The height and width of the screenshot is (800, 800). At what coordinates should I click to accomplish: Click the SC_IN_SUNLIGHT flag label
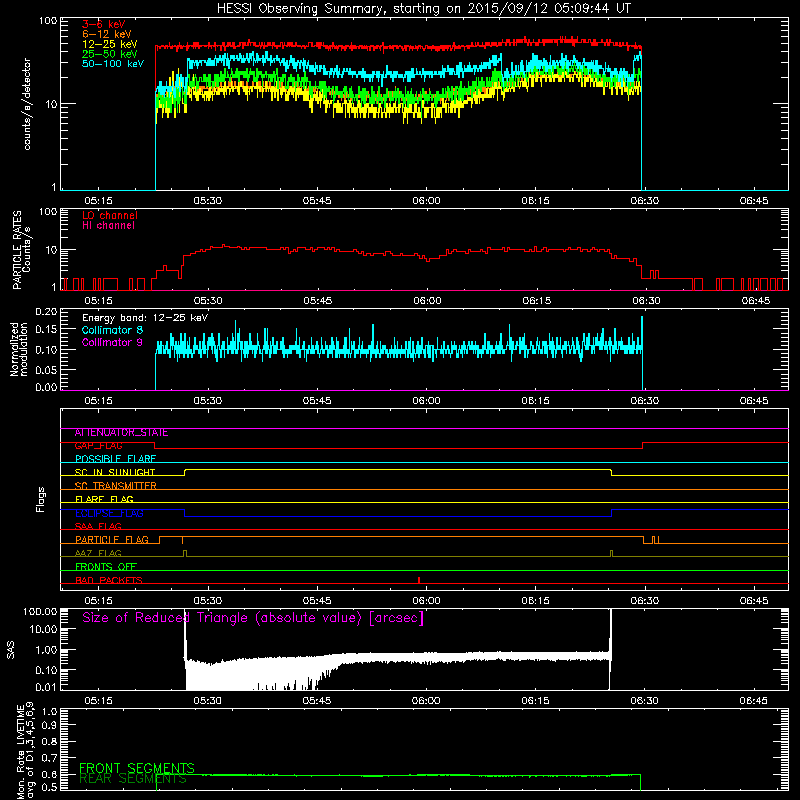(115, 472)
